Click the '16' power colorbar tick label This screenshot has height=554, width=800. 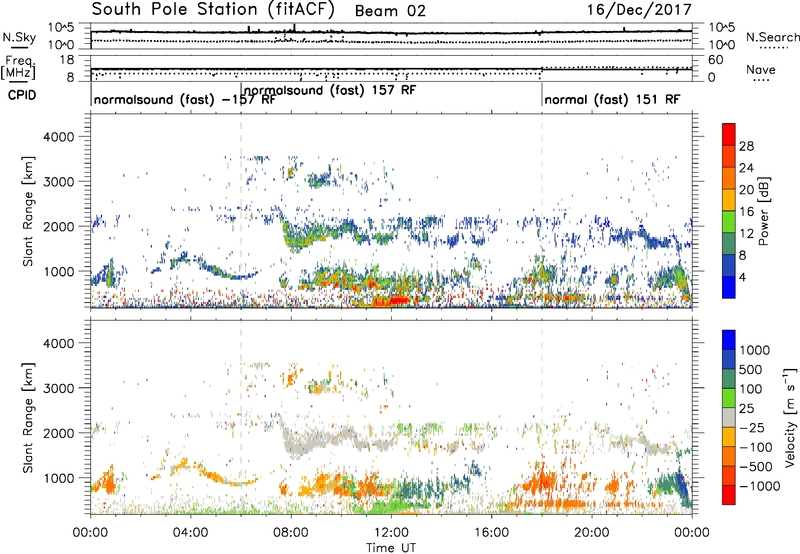(x=746, y=212)
